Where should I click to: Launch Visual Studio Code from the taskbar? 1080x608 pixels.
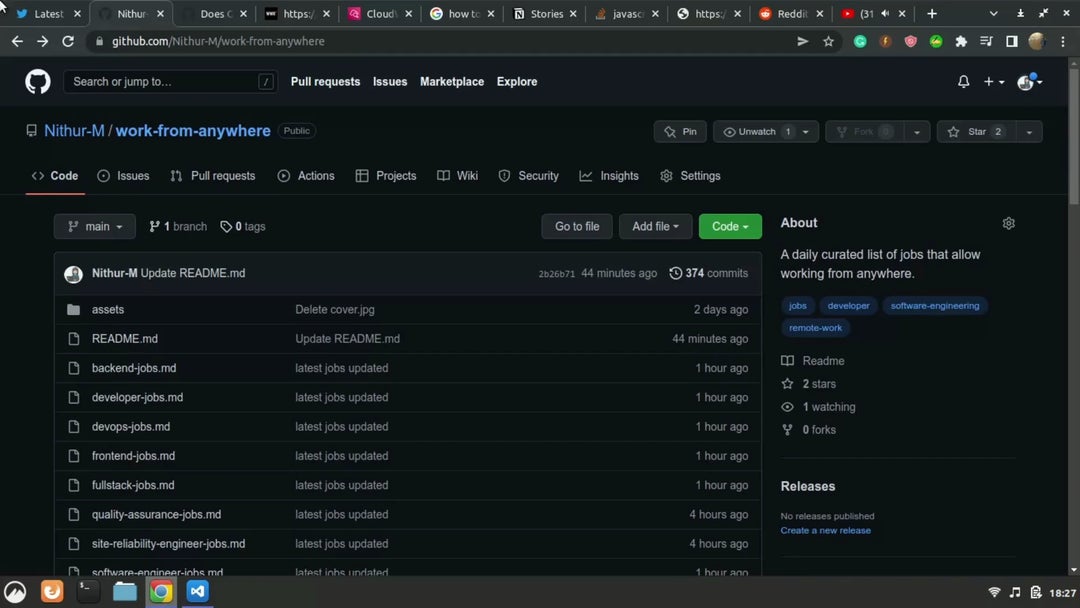[197, 591]
